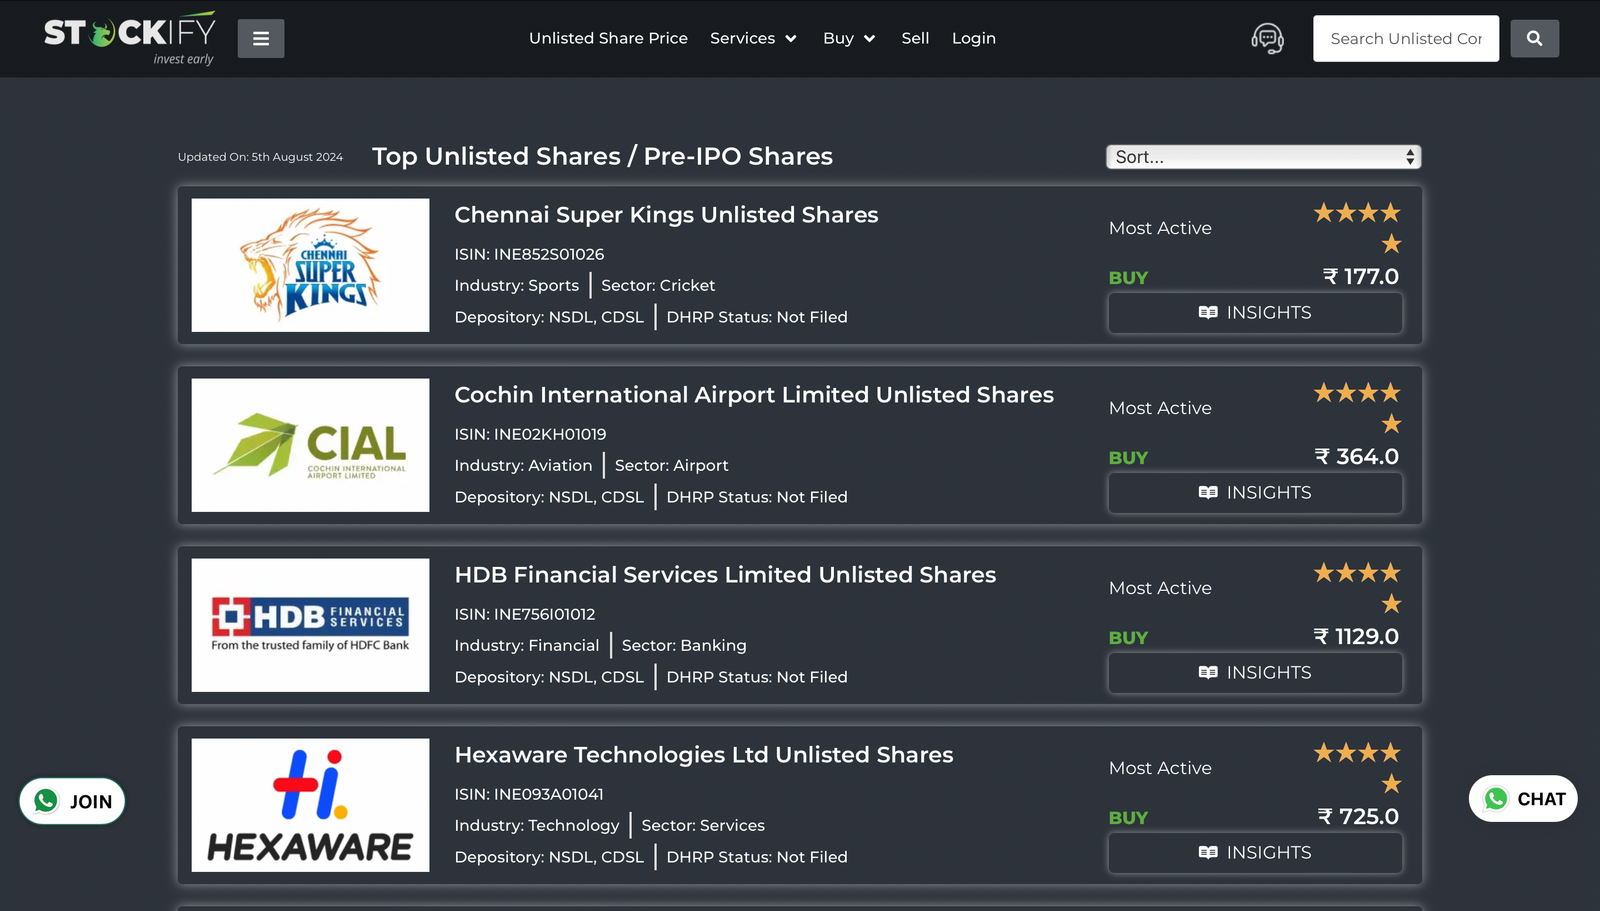Open Insights for HDB Financial Services

[1255, 673]
